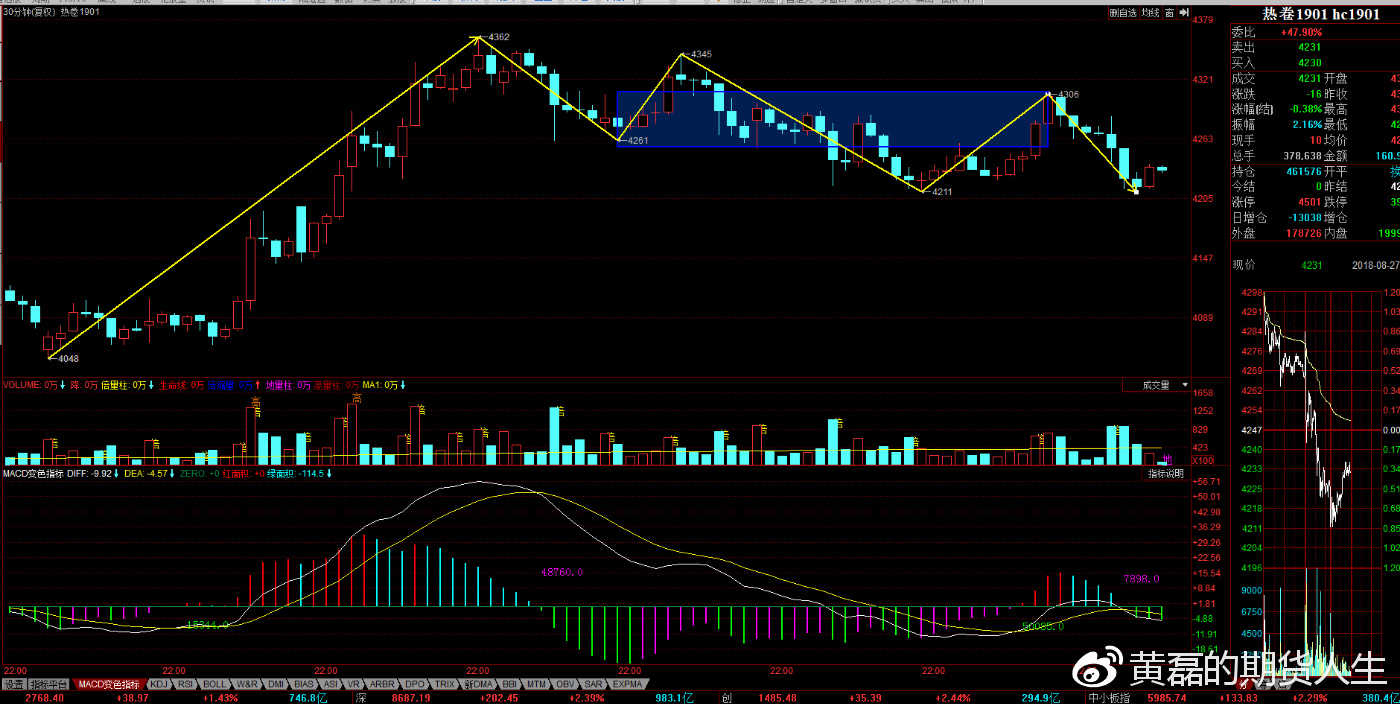Click the 指标说明 button in MACD pane
This screenshot has width=1400, height=704.
coord(1166,473)
